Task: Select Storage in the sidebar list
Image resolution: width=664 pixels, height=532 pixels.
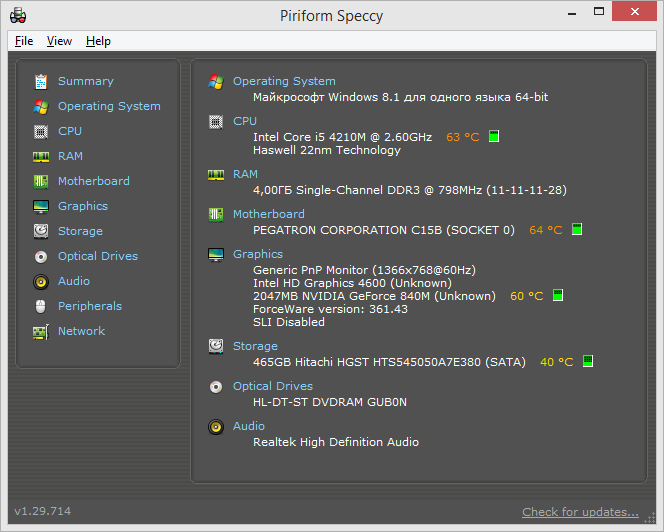Action: (80, 231)
